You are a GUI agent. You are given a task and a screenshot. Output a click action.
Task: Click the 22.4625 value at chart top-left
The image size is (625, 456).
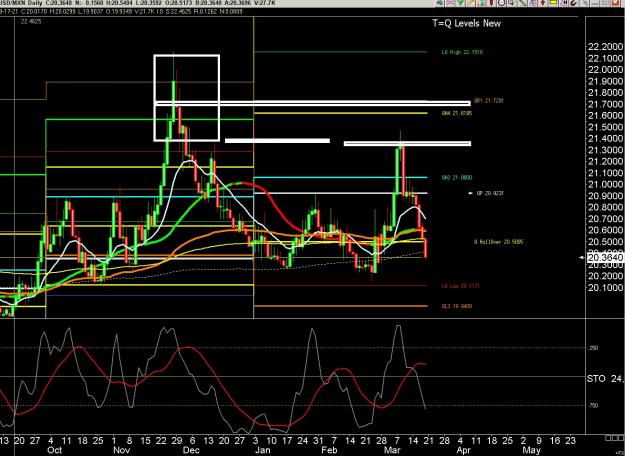click(x=31, y=21)
